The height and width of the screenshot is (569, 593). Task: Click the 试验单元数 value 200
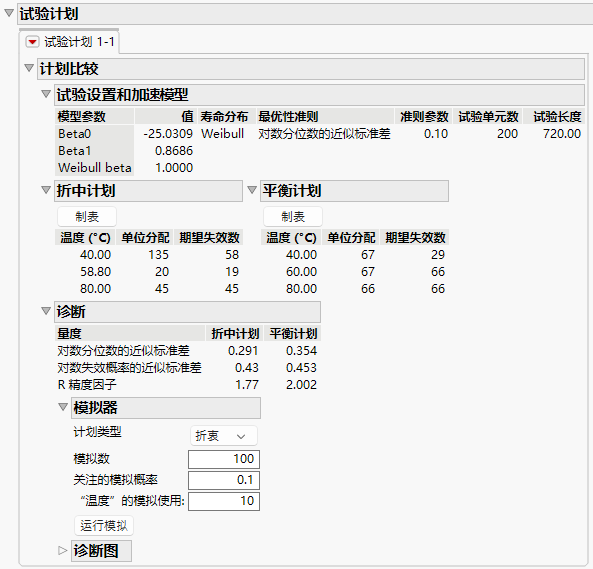(x=507, y=133)
